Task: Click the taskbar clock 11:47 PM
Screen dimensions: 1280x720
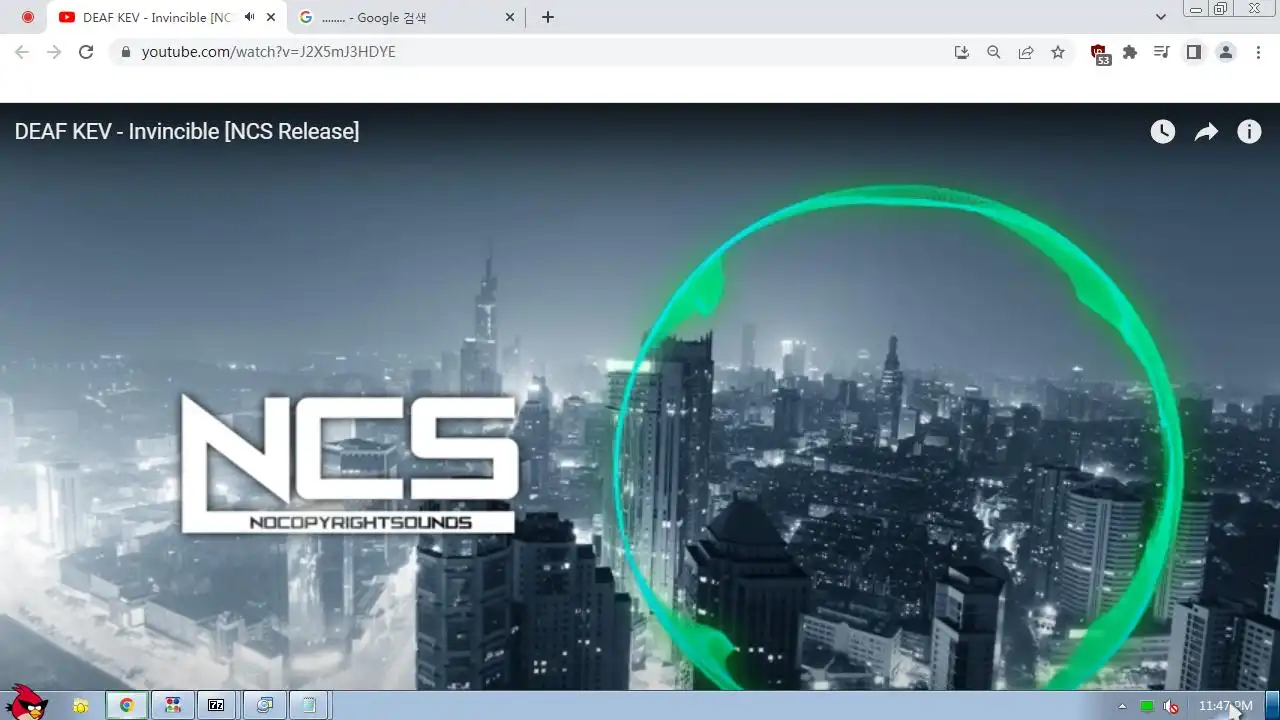Action: point(1225,706)
